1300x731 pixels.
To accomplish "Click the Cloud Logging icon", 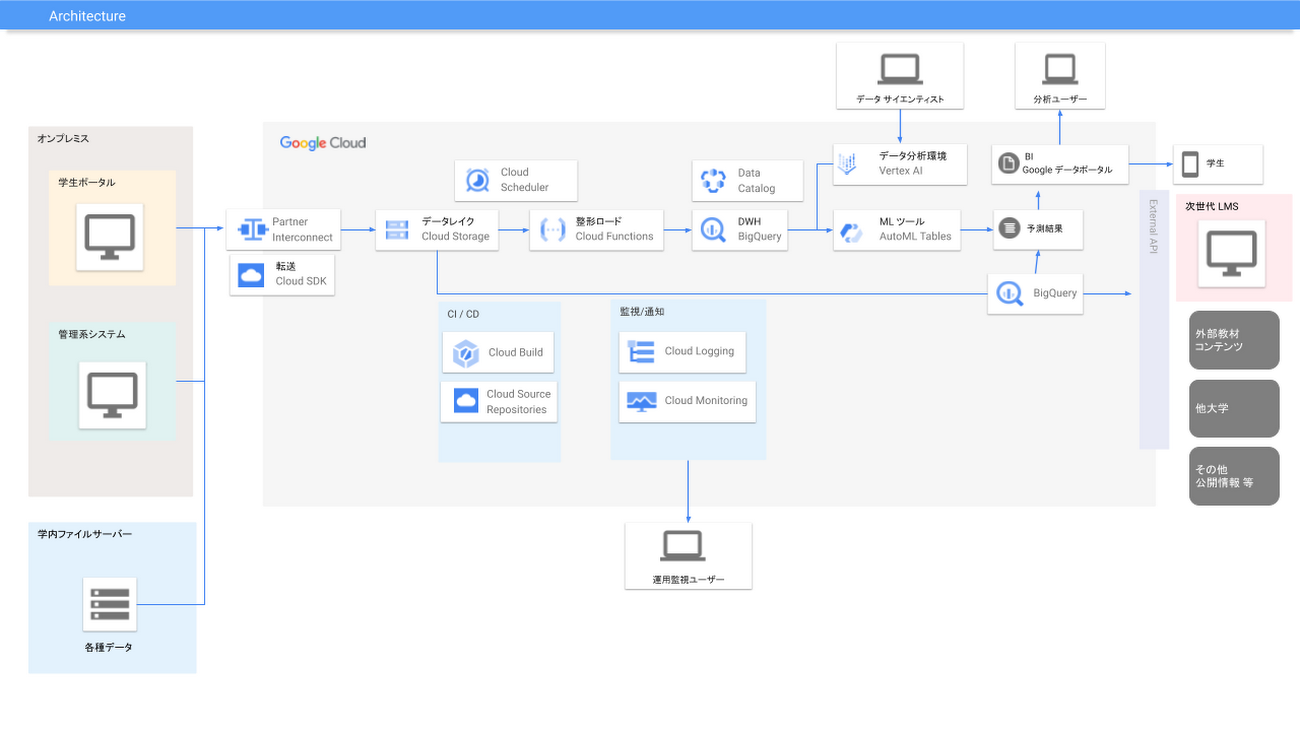I will click(x=640, y=351).
